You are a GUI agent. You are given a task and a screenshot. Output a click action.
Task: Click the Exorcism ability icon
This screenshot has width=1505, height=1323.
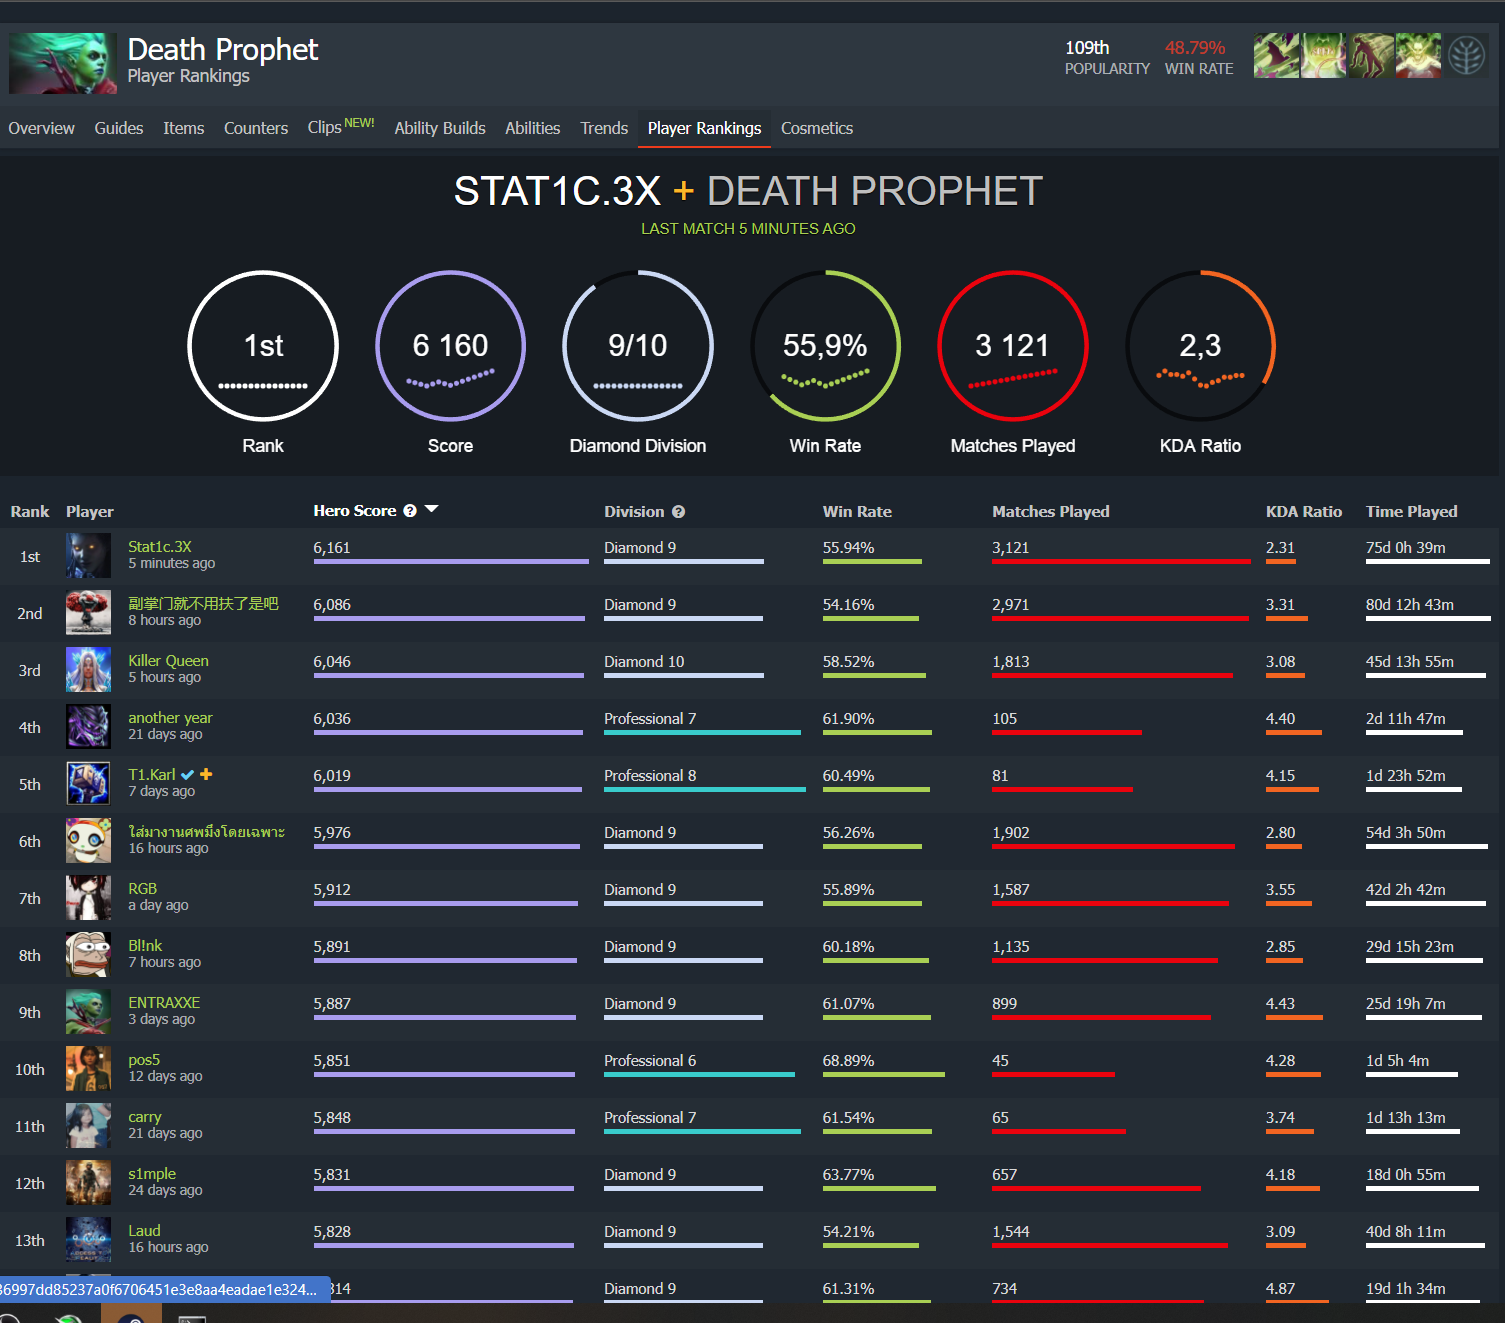1418,56
